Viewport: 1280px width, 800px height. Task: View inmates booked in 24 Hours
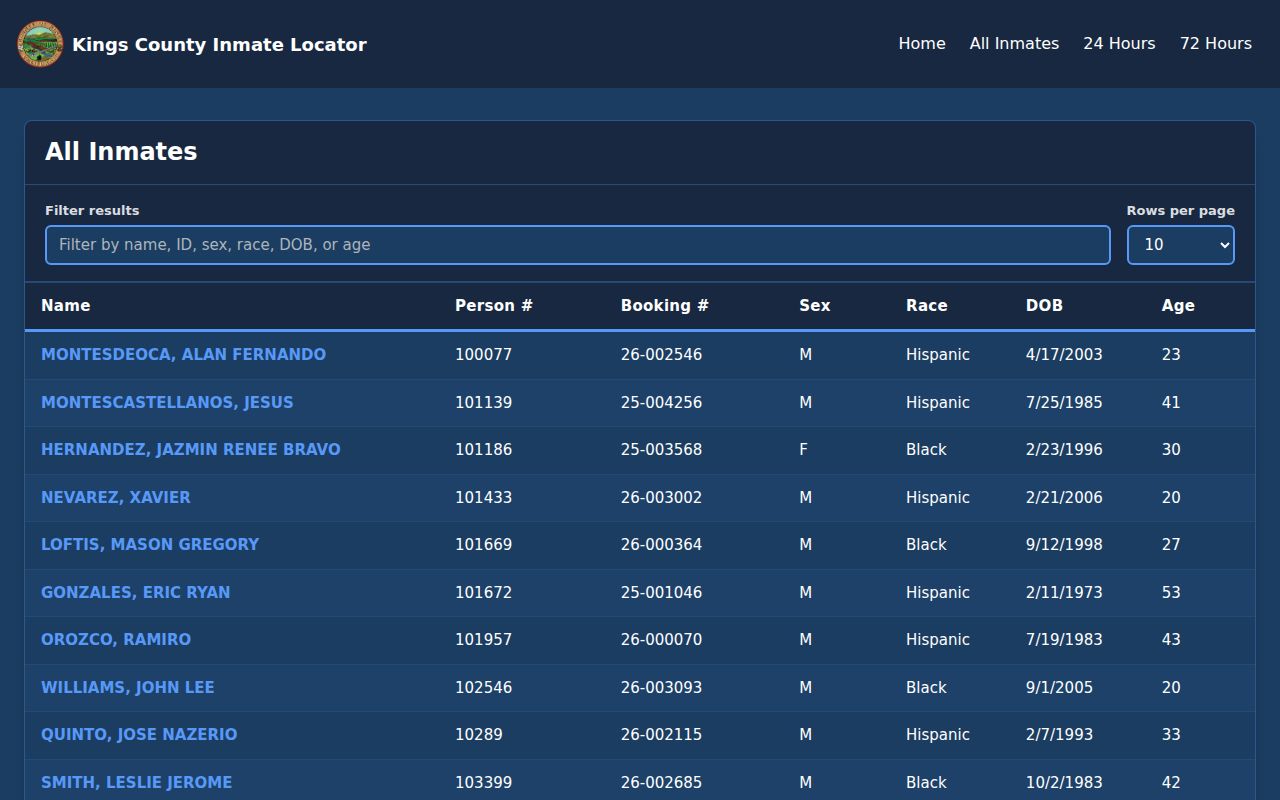click(1119, 44)
